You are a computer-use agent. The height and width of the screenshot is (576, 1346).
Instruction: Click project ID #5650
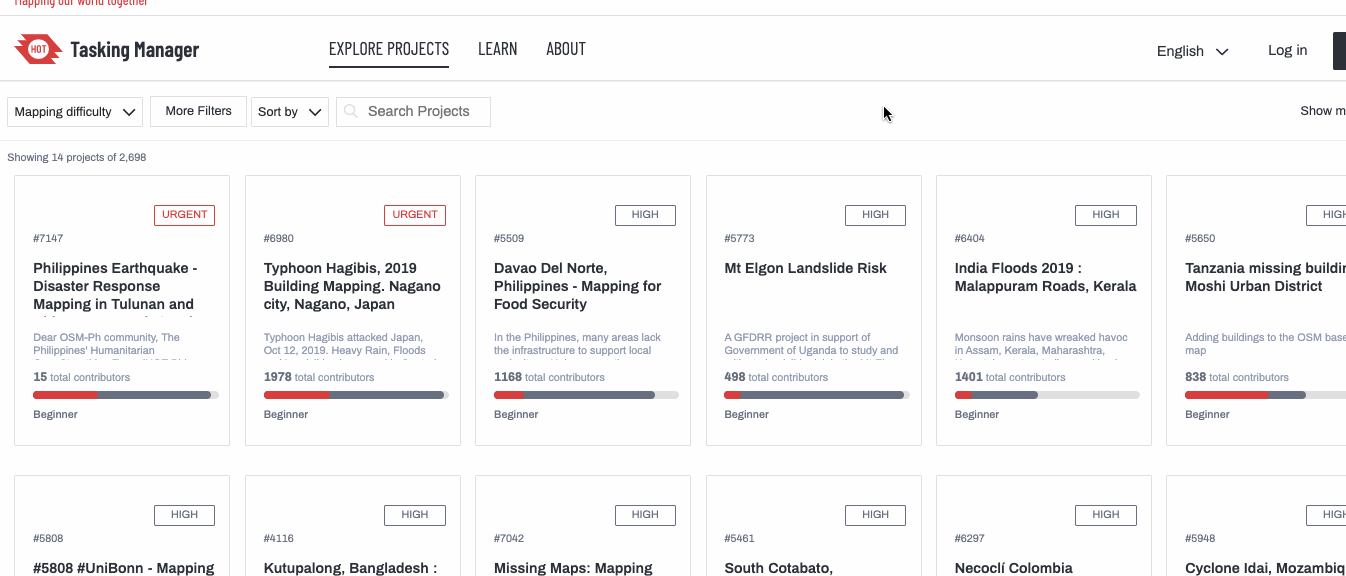1200,239
